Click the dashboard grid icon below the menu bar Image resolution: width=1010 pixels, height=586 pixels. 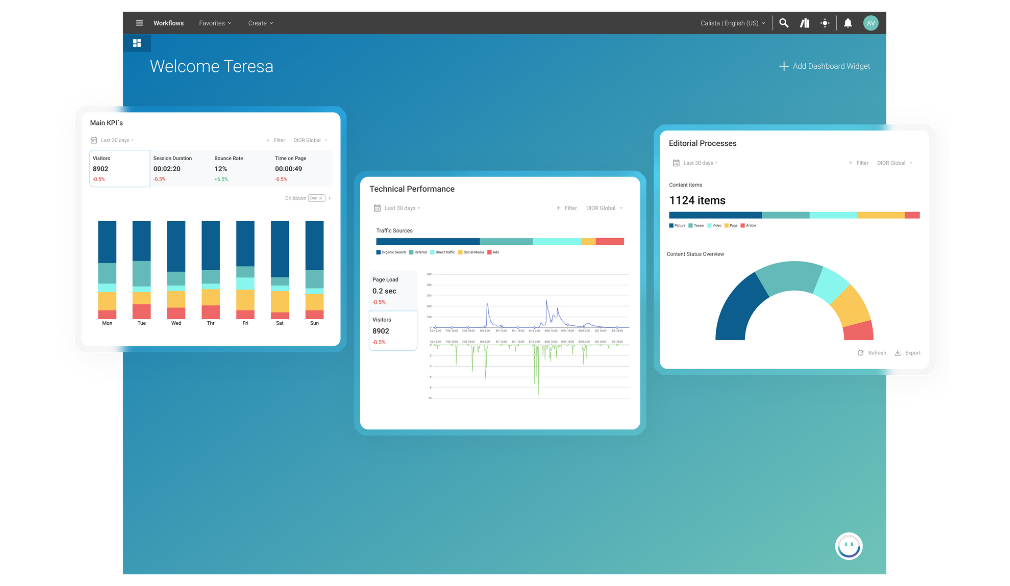137,43
